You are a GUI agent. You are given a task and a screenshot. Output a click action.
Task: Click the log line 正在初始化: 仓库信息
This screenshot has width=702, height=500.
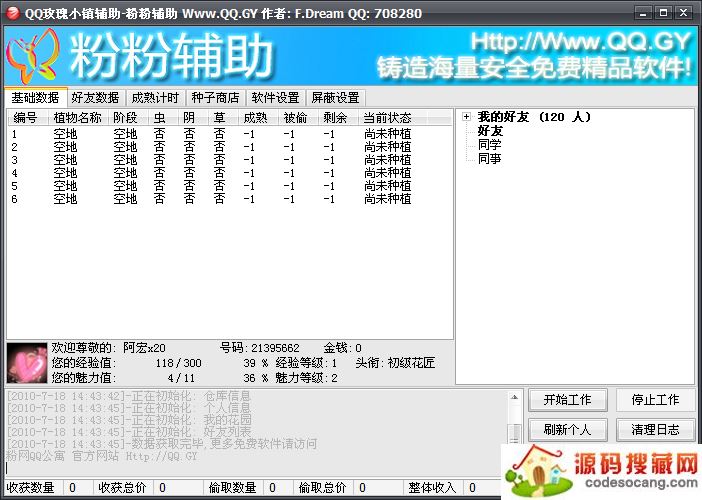(129, 396)
